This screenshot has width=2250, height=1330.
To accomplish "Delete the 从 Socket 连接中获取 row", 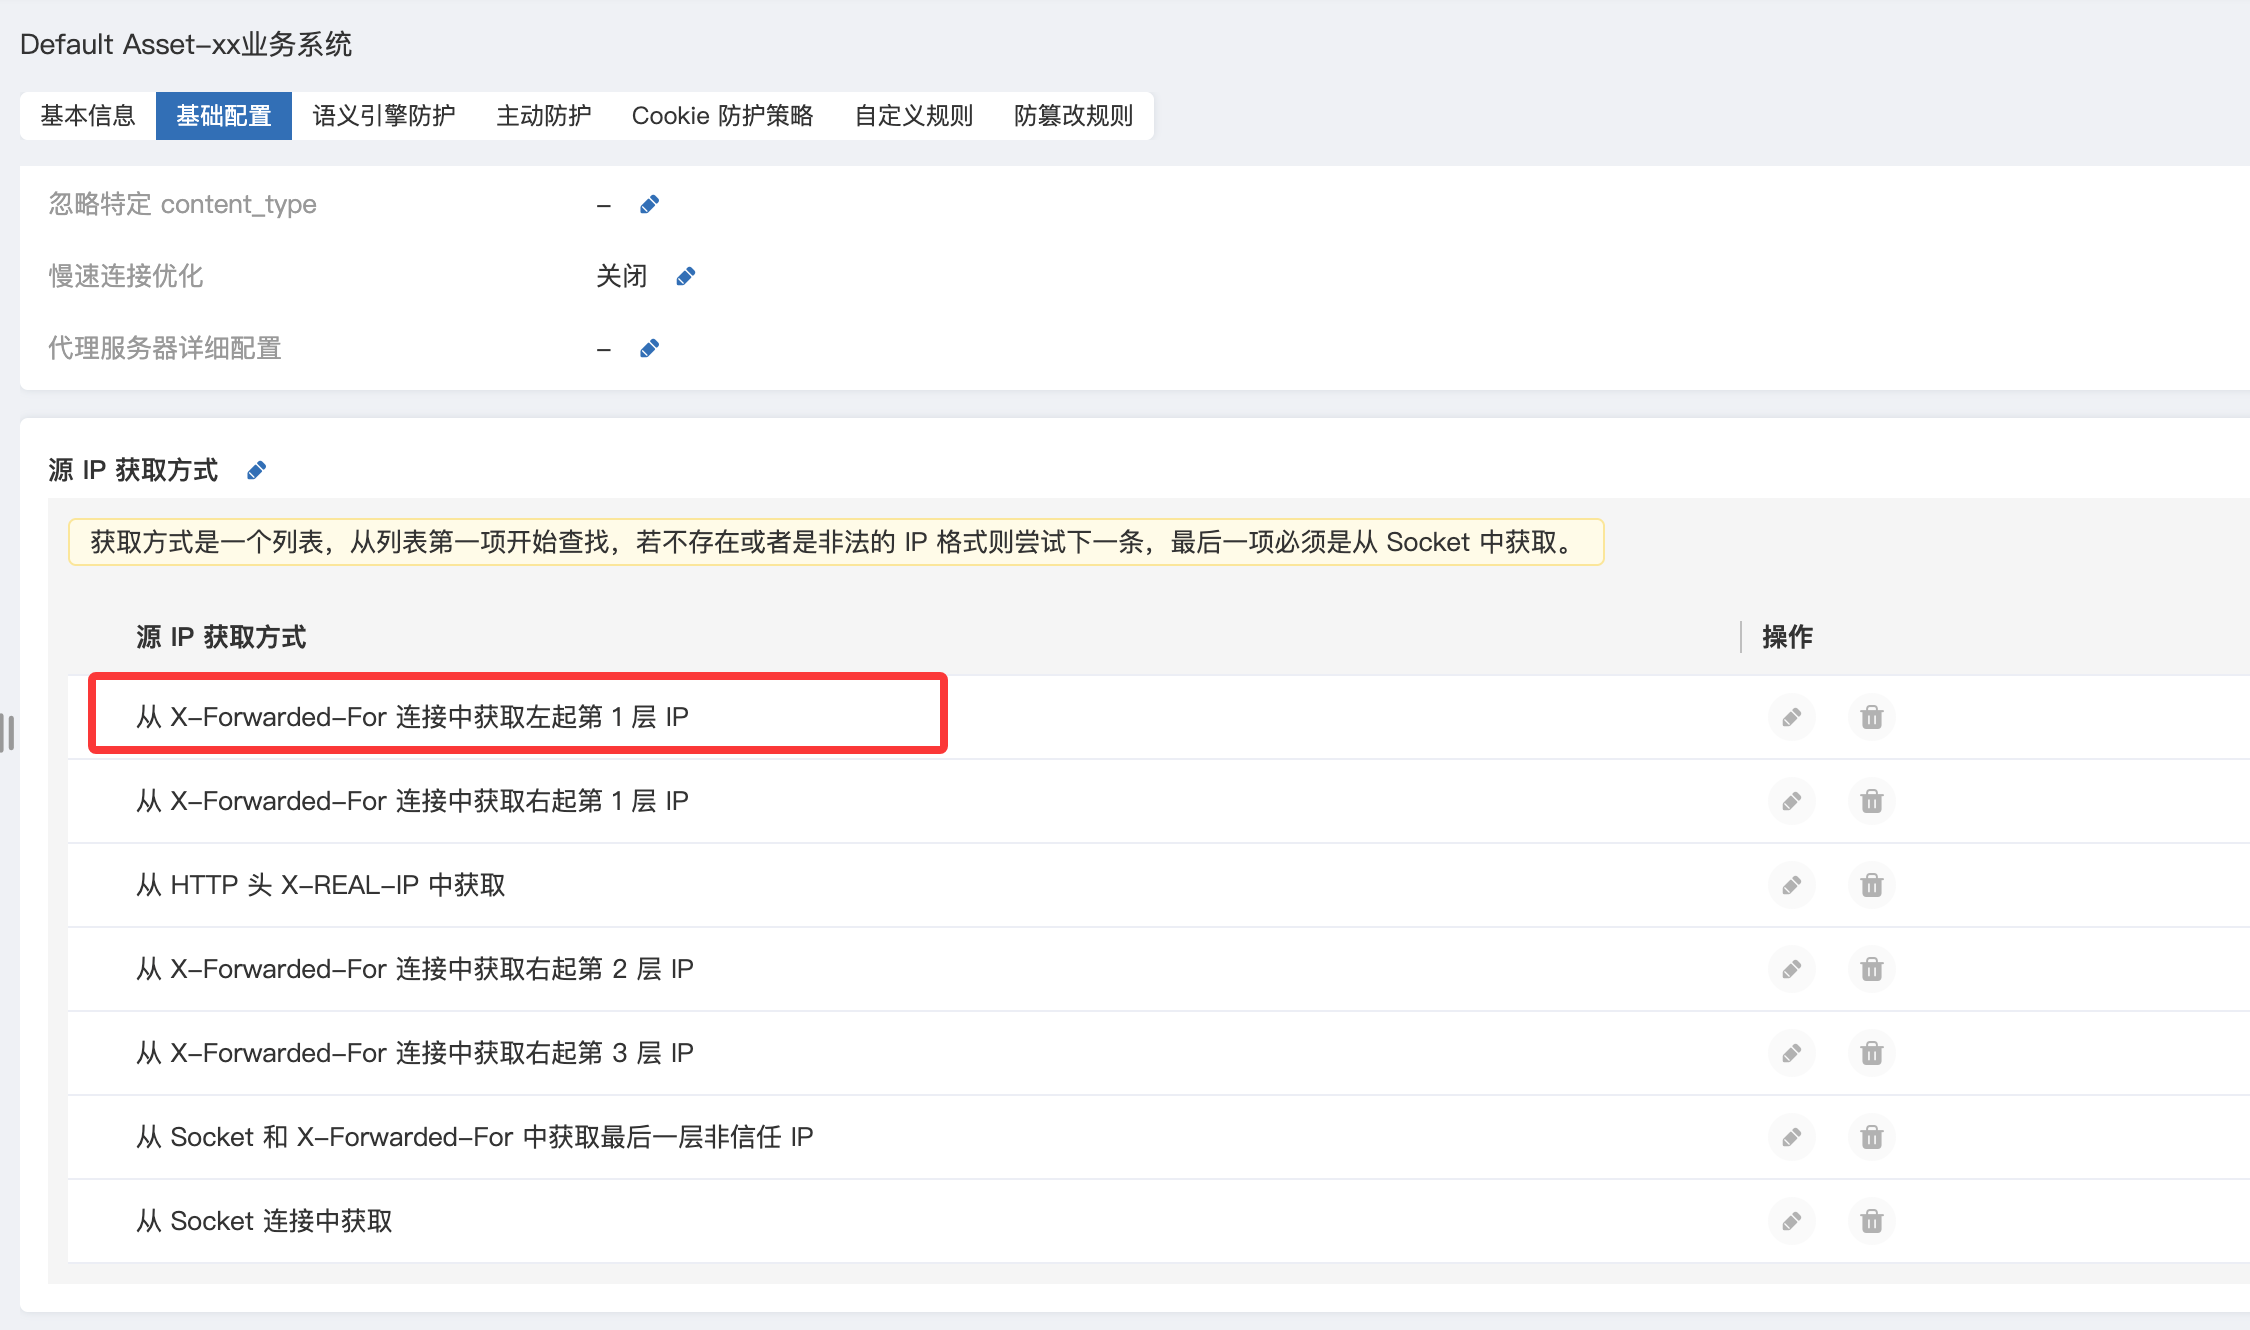I will 1871,1221.
